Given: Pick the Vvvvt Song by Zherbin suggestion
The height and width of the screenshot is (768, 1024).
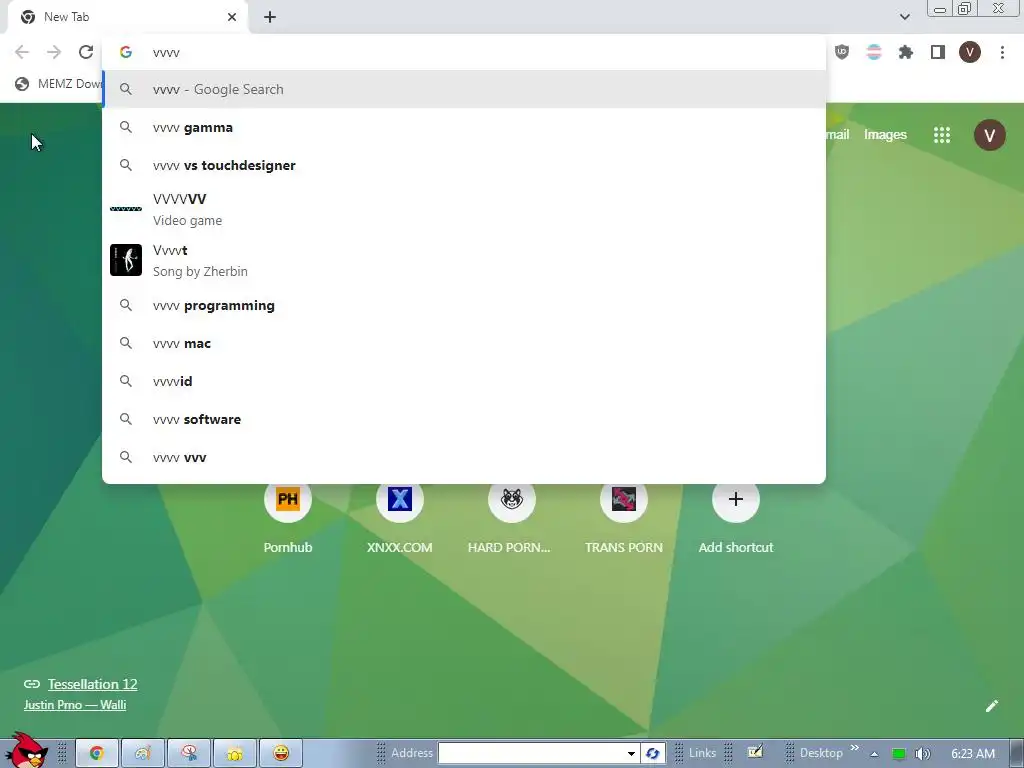Looking at the screenshot, I should click(464, 260).
